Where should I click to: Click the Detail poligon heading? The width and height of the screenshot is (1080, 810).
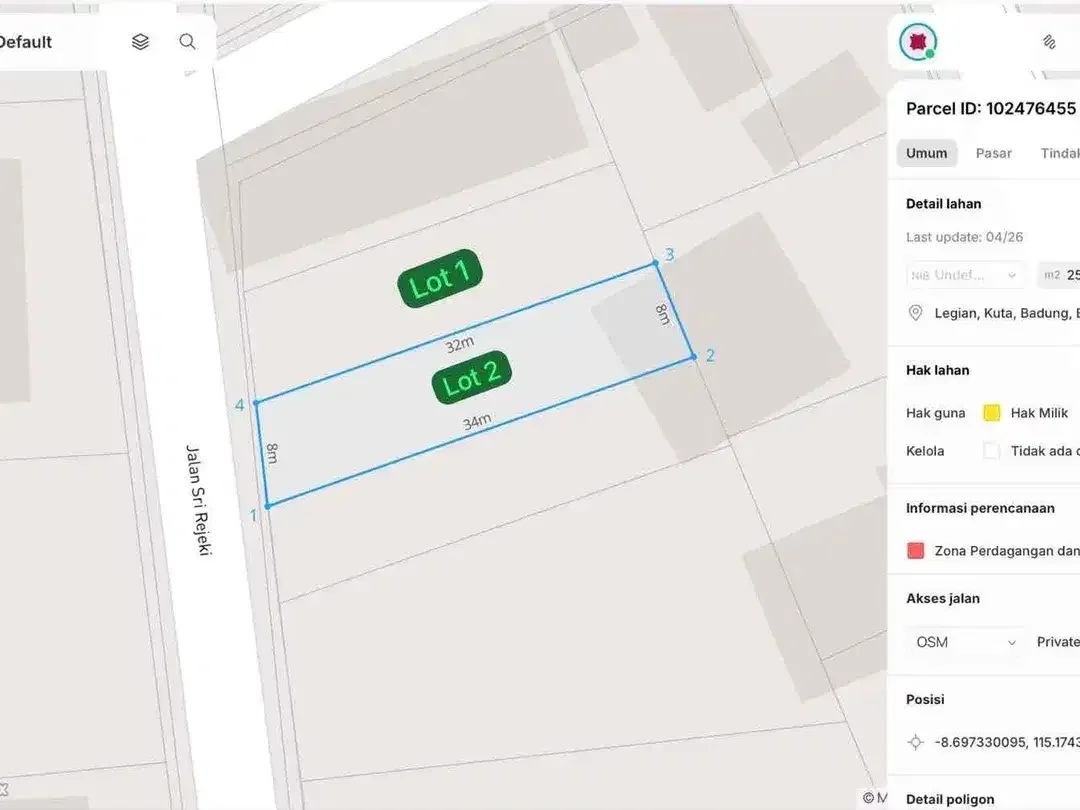[x=950, y=800]
